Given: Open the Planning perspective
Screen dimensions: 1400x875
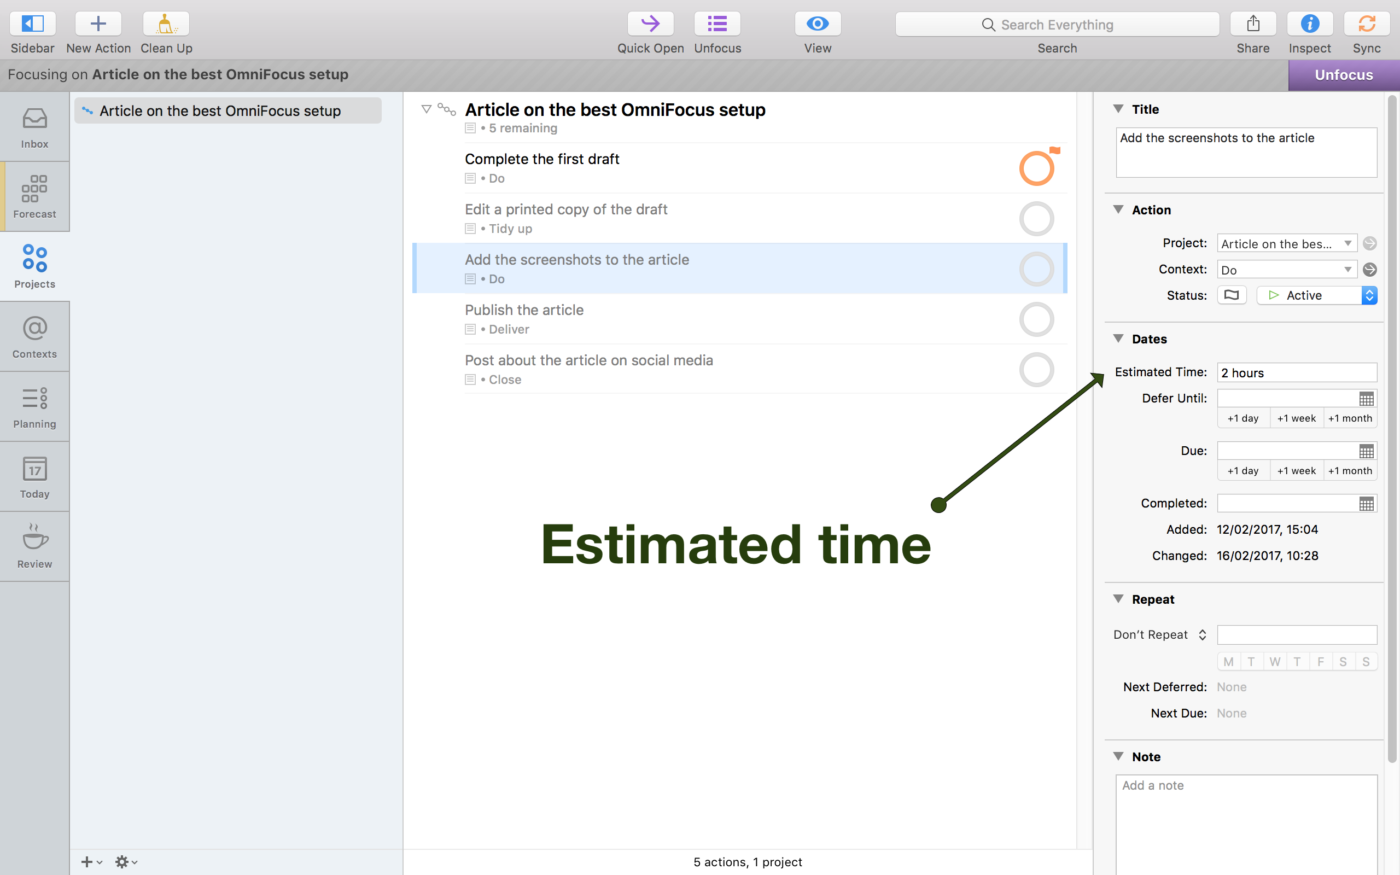Looking at the screenshot, I should coord(35,407).
